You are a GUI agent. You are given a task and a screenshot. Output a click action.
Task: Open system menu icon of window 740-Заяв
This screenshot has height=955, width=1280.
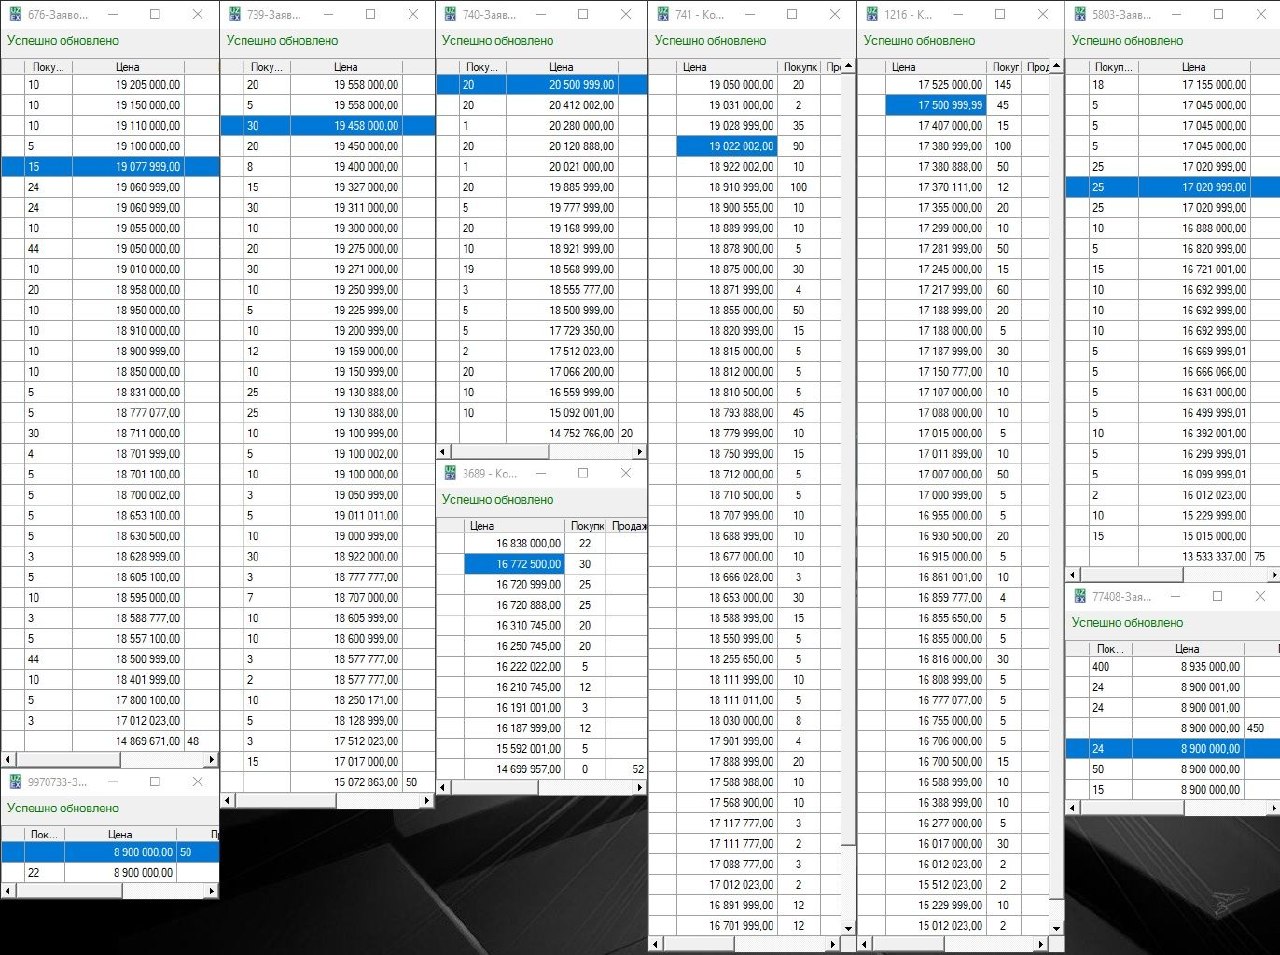click(449, 15)
